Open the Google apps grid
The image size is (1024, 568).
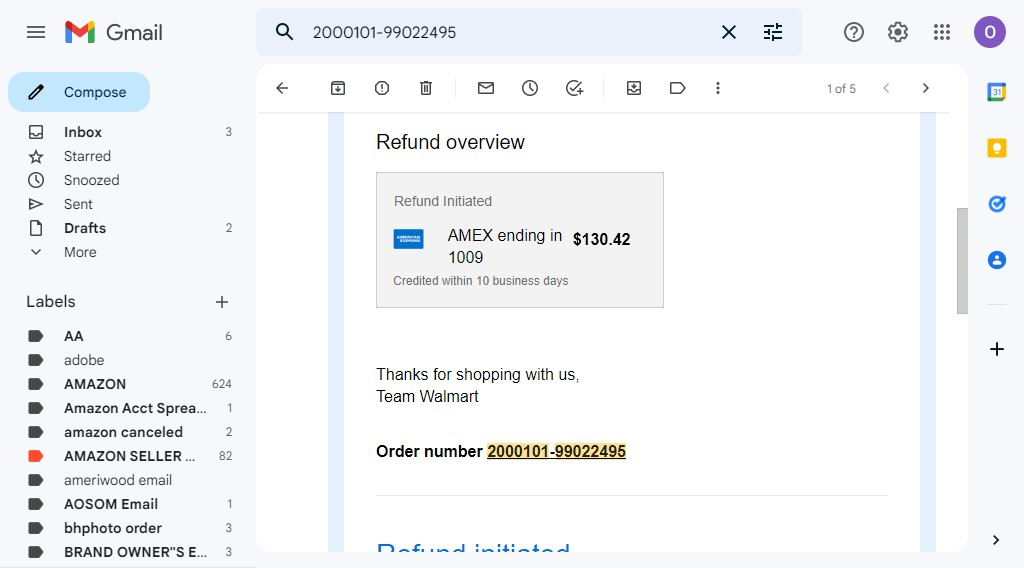942,32
